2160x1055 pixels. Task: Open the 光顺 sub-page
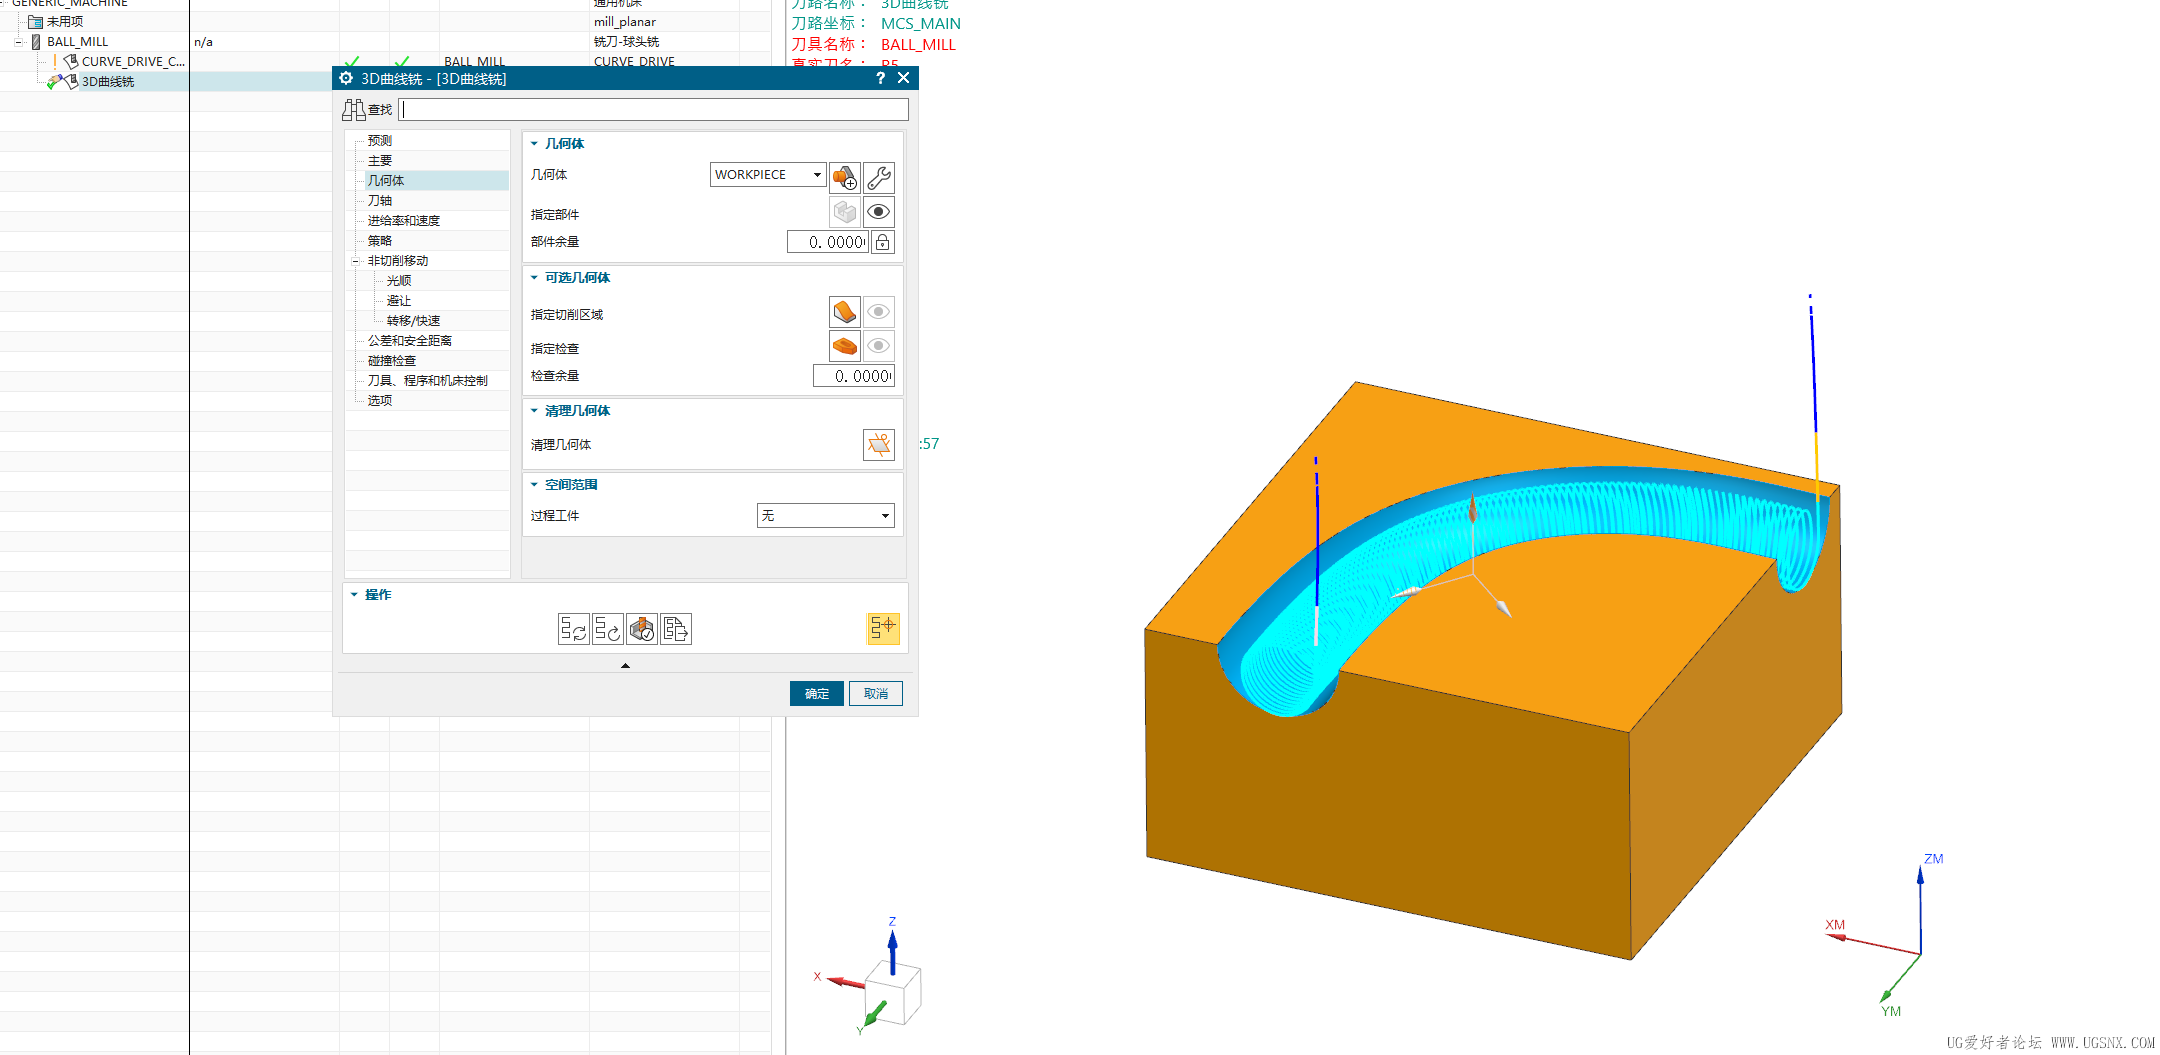pyautogui.click(x=399, y=281)
